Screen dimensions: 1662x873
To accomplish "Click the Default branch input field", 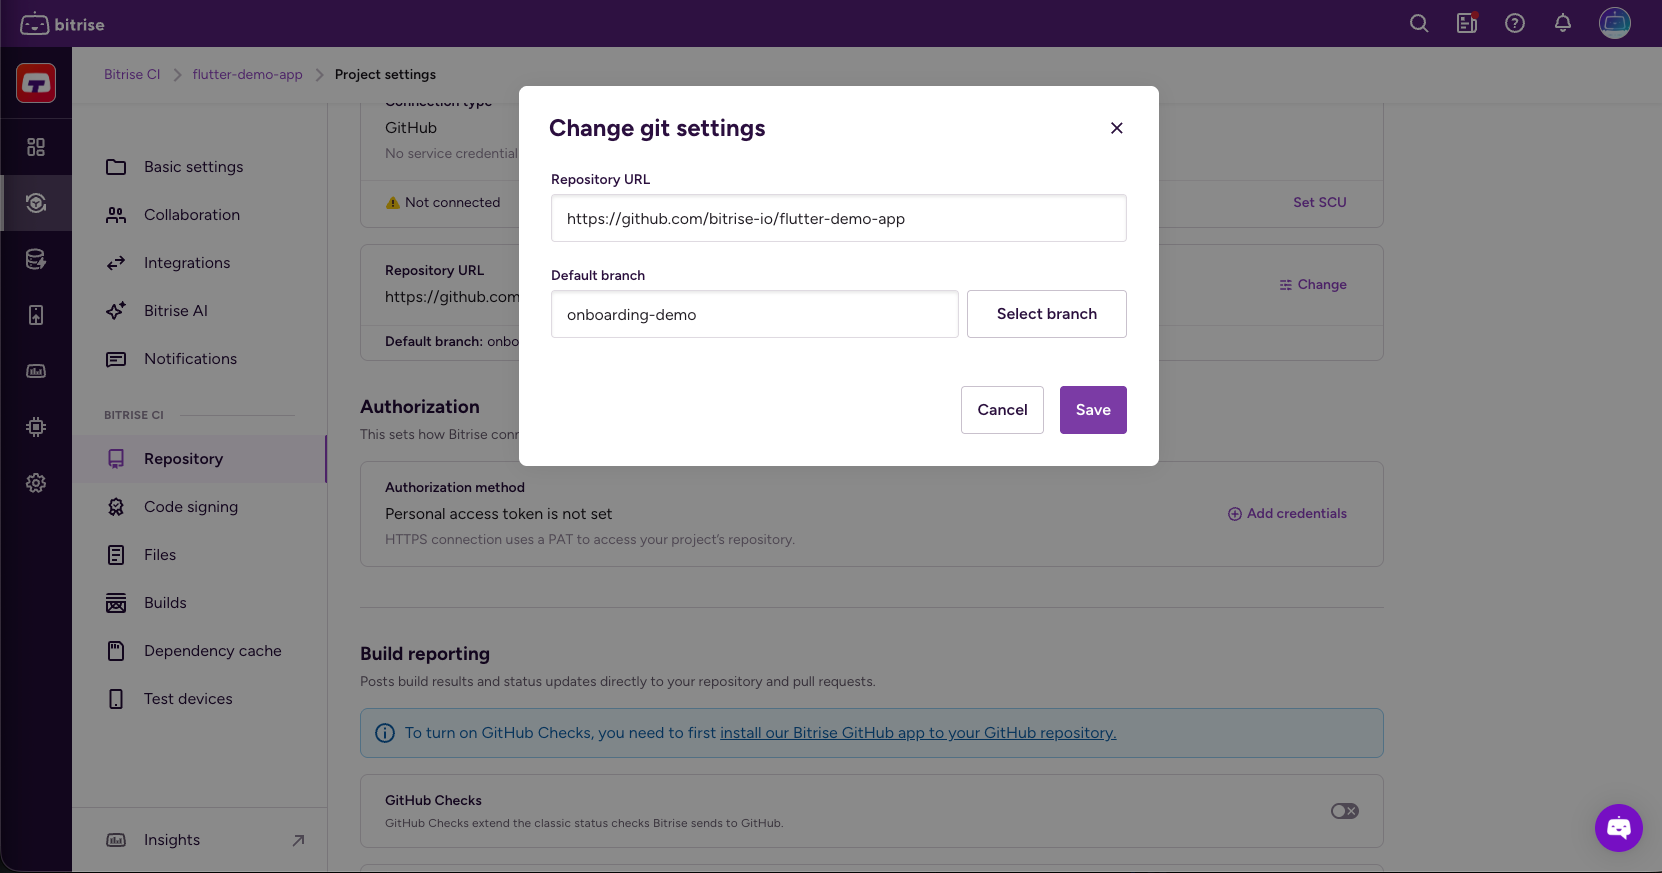I will click(755, 314).
